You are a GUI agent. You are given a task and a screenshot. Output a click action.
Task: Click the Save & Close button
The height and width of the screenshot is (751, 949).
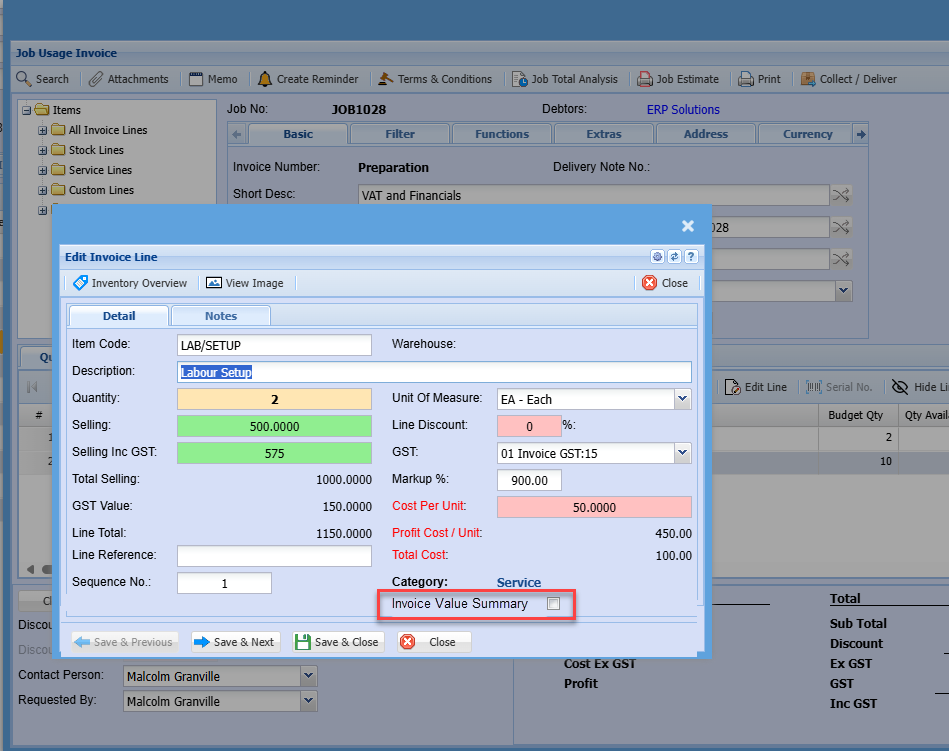[336, 642]
